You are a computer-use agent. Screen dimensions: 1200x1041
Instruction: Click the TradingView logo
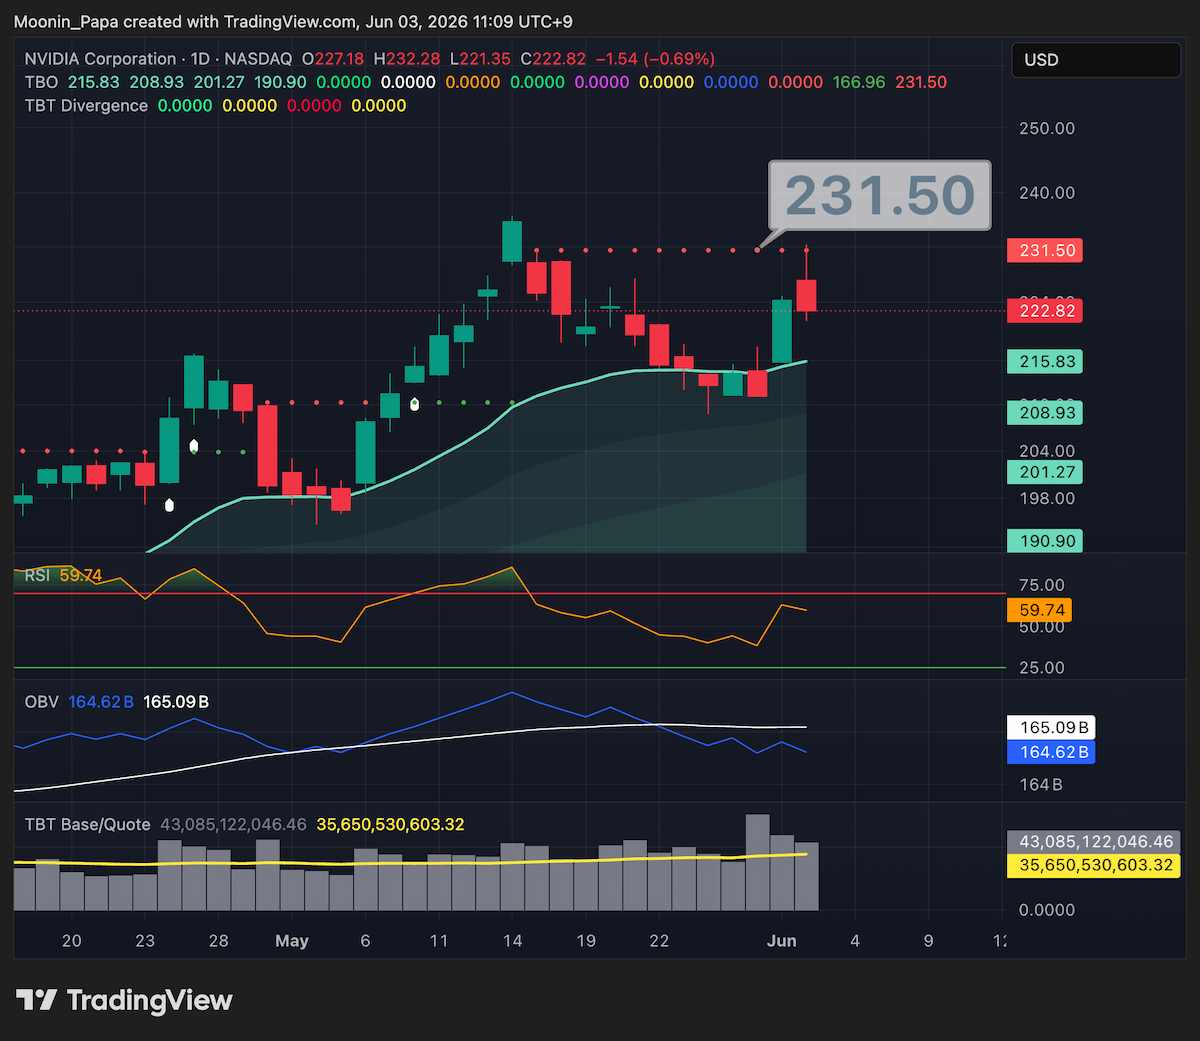click(124, 1000)
